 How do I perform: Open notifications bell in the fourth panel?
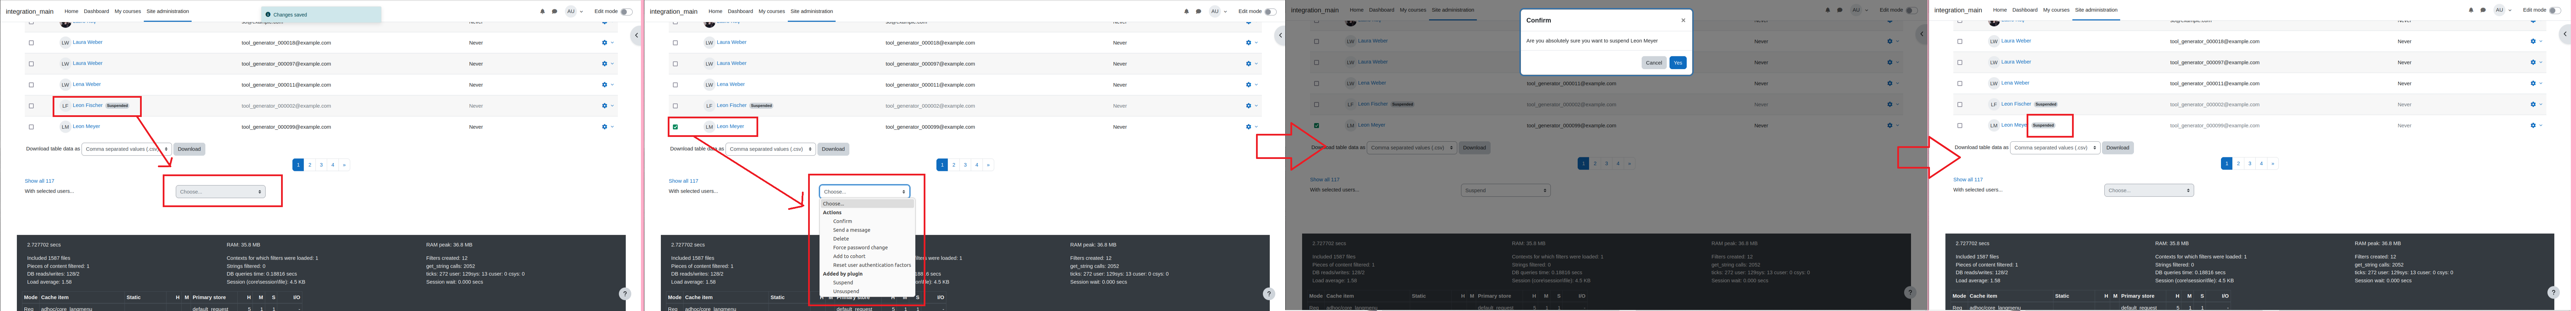point(2471,10)
